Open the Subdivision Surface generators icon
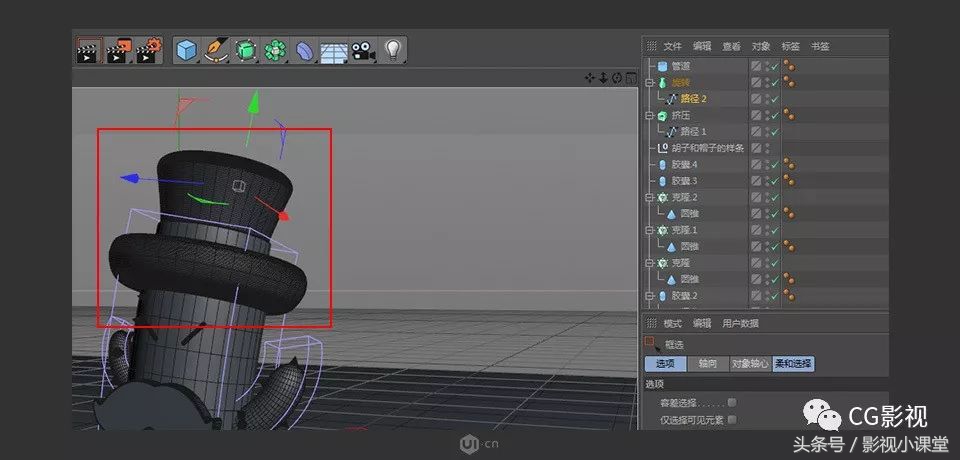960x460 pixels. pos(245,50)
